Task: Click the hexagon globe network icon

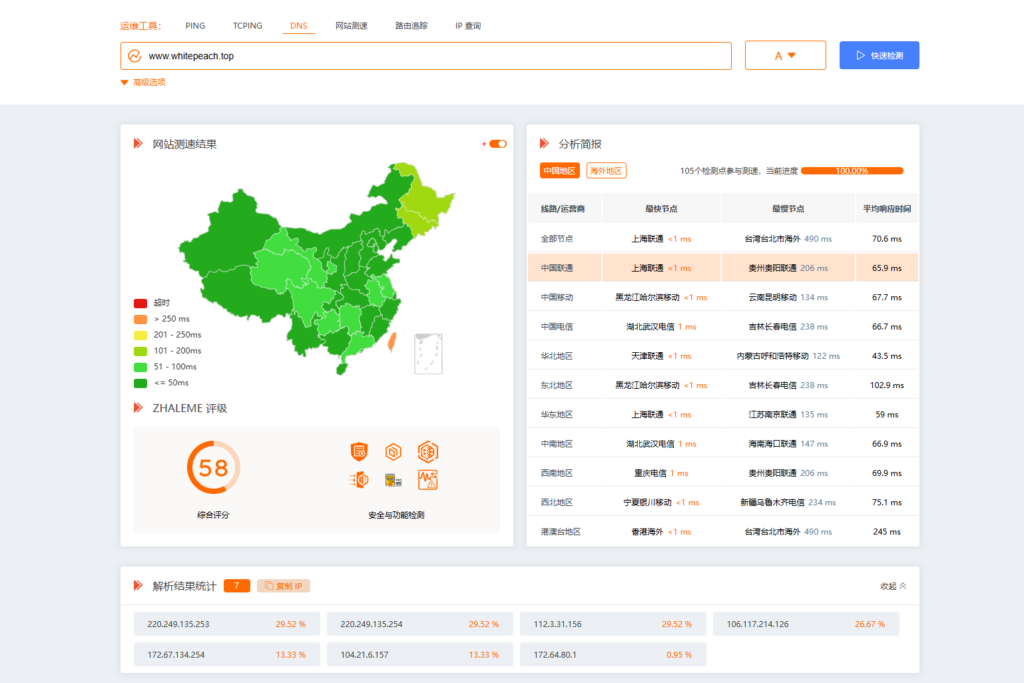Action: (428, 451)
